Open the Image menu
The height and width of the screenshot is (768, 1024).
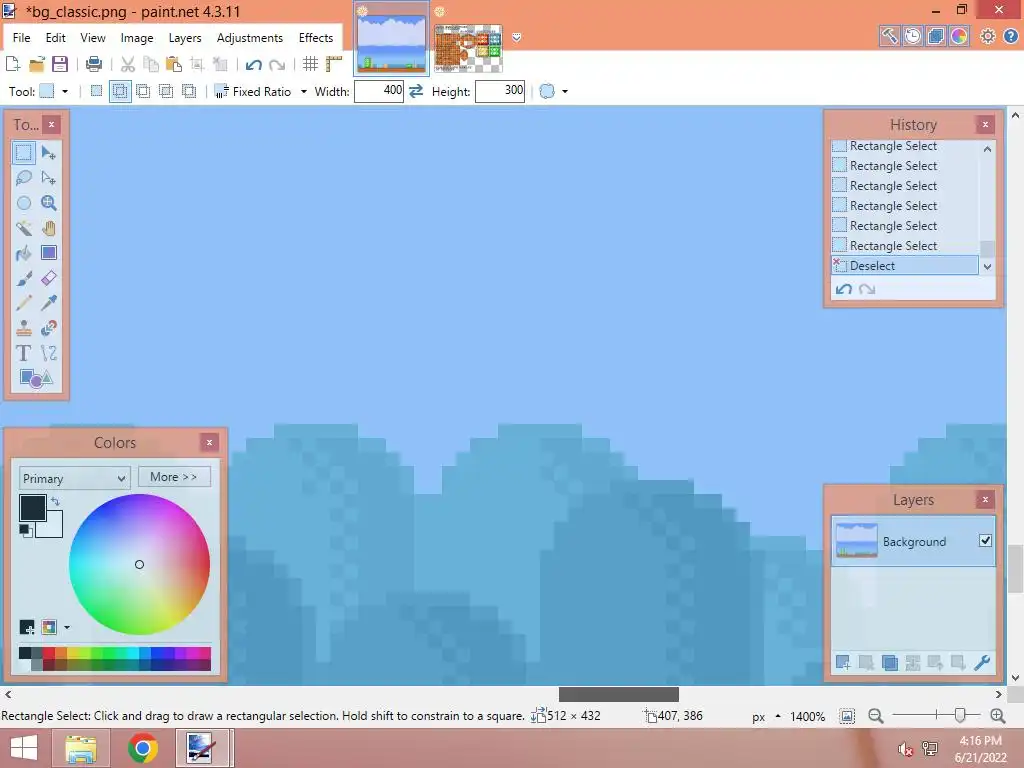point(136,38)
